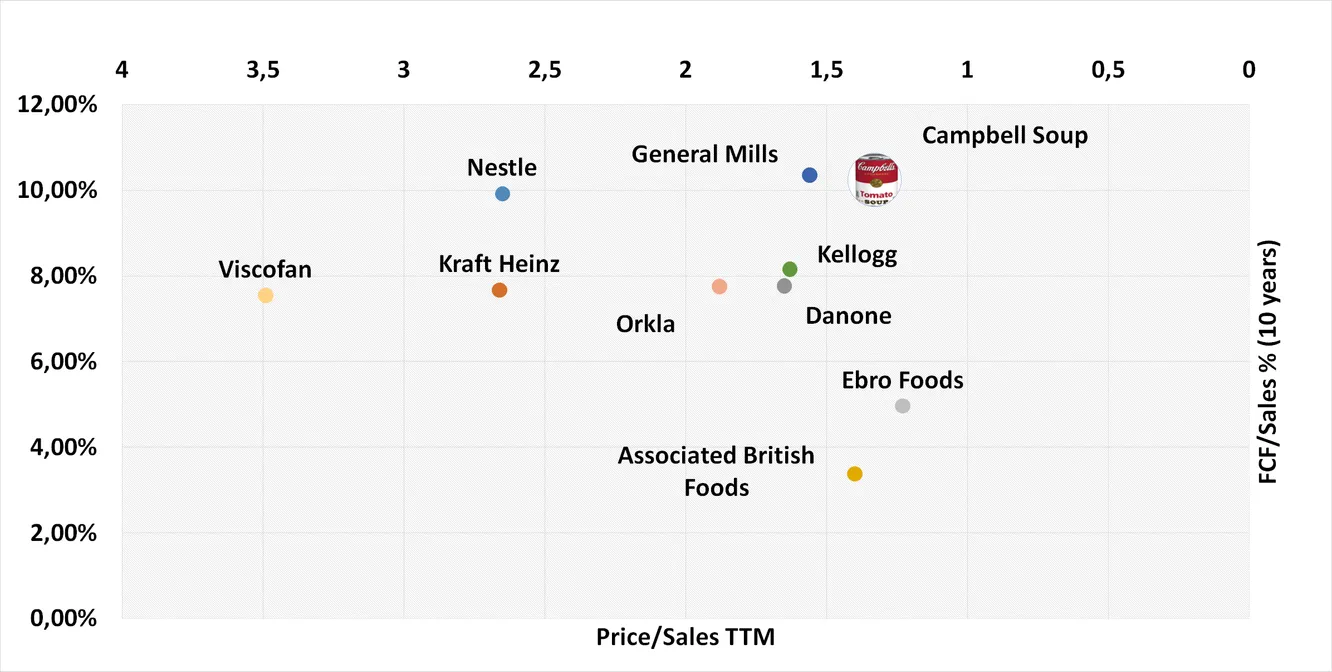
Task: Select the General Mills blue dot
Action: [x=810, y=175]
